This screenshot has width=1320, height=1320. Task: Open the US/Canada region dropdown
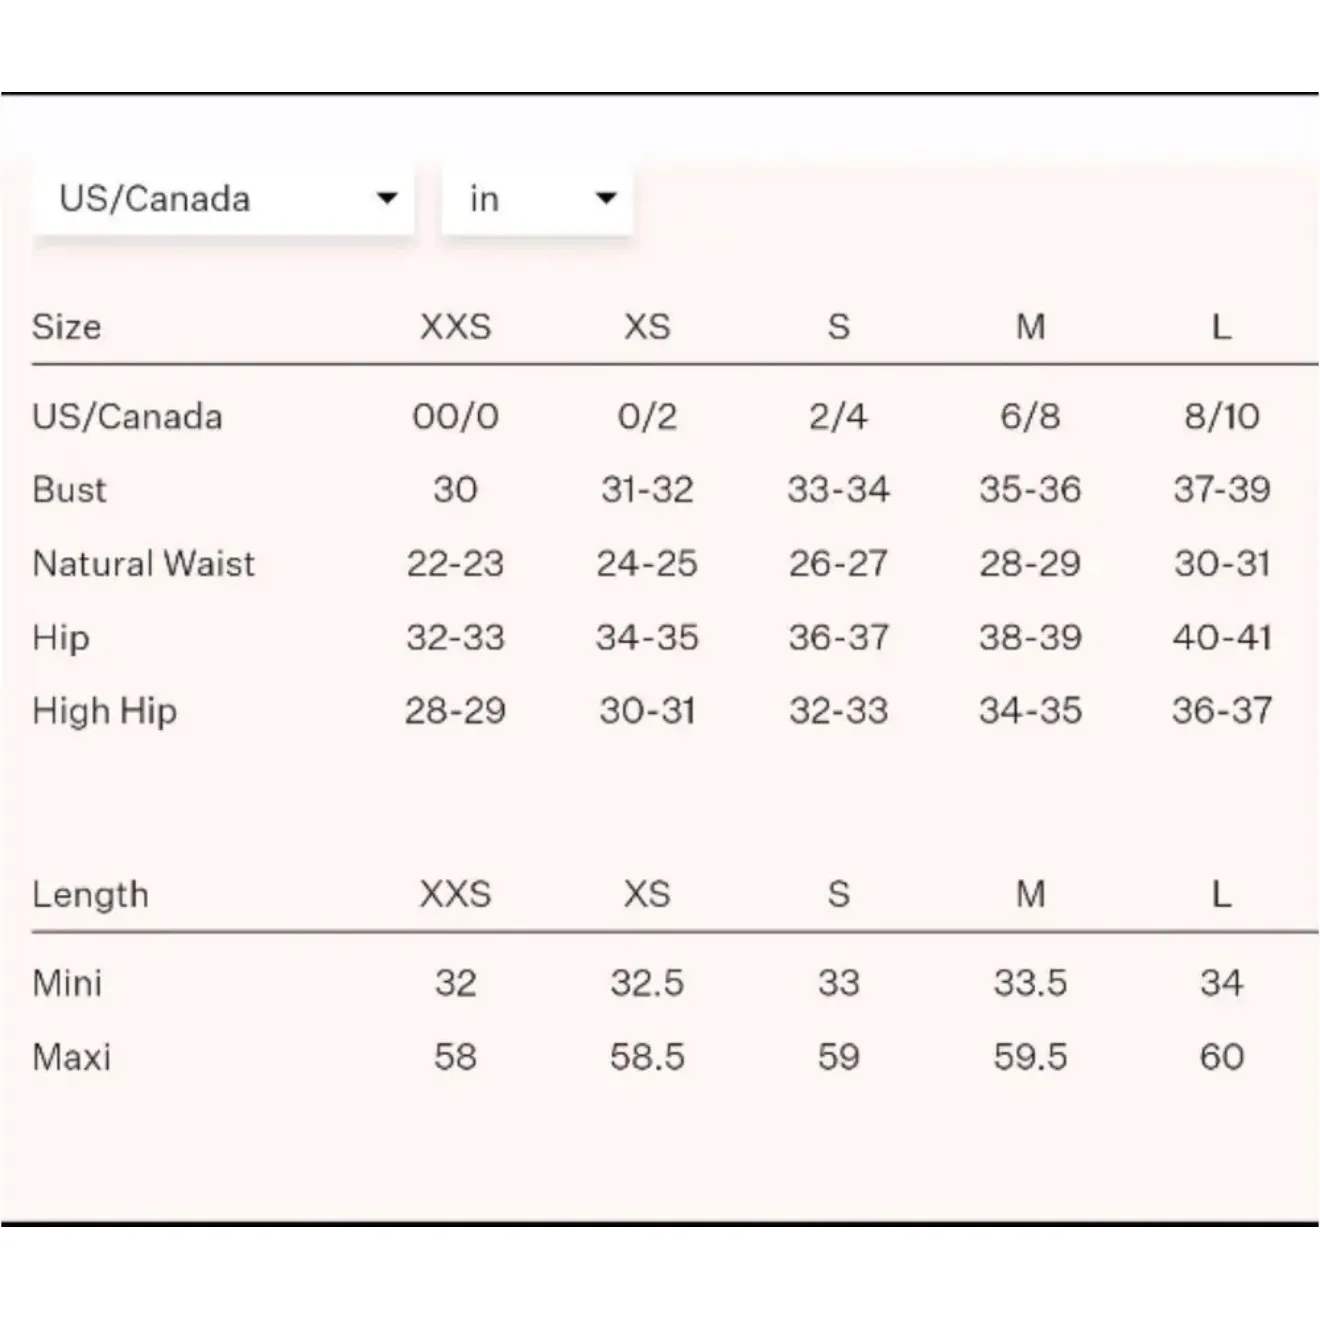[222, 198]
